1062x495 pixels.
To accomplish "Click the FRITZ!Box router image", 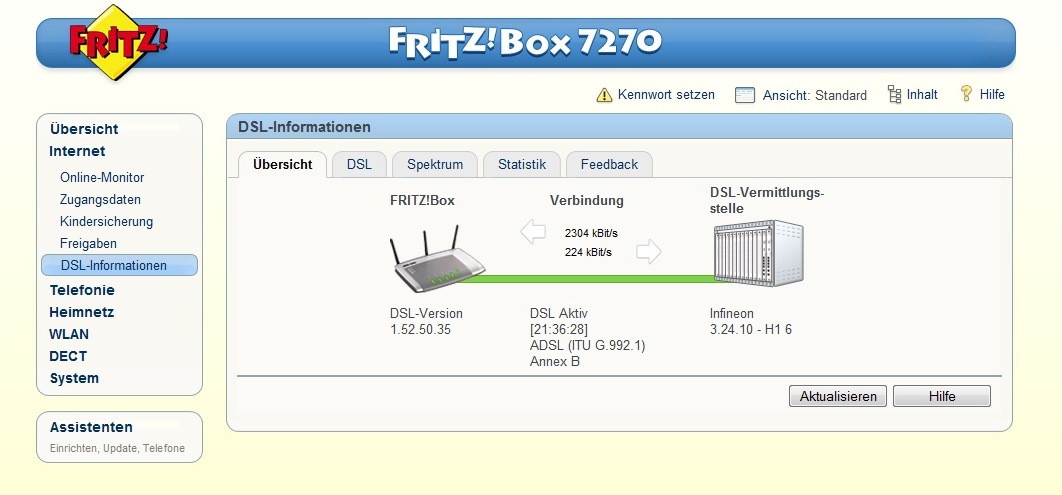I will [438, 259].
